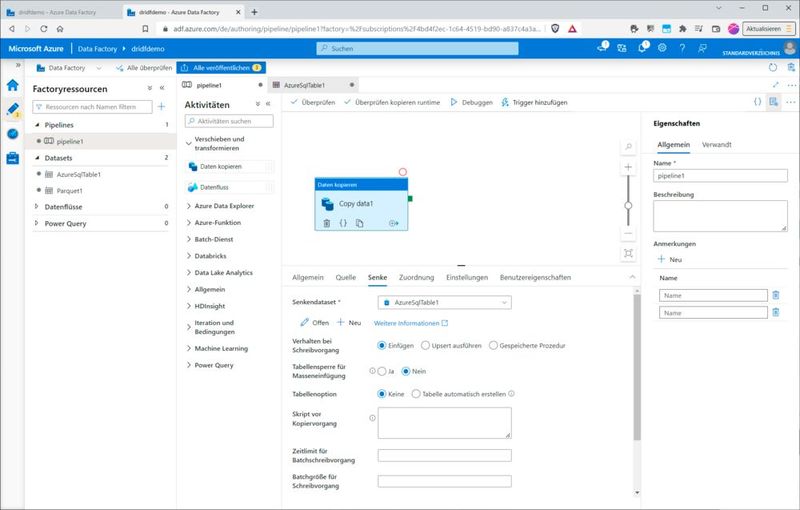The width and height of the screenshot is (800, 510).
Task: Click Alle überprüfen button
Action: click(x=144, y=68)
